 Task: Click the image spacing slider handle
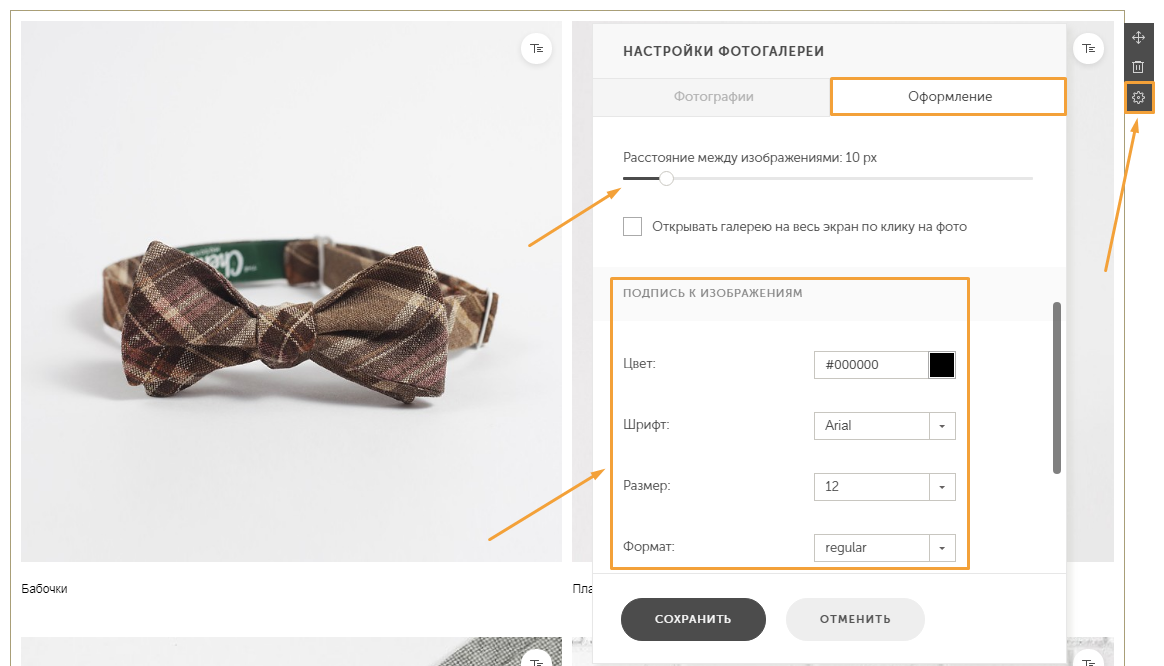coord(667,178)
